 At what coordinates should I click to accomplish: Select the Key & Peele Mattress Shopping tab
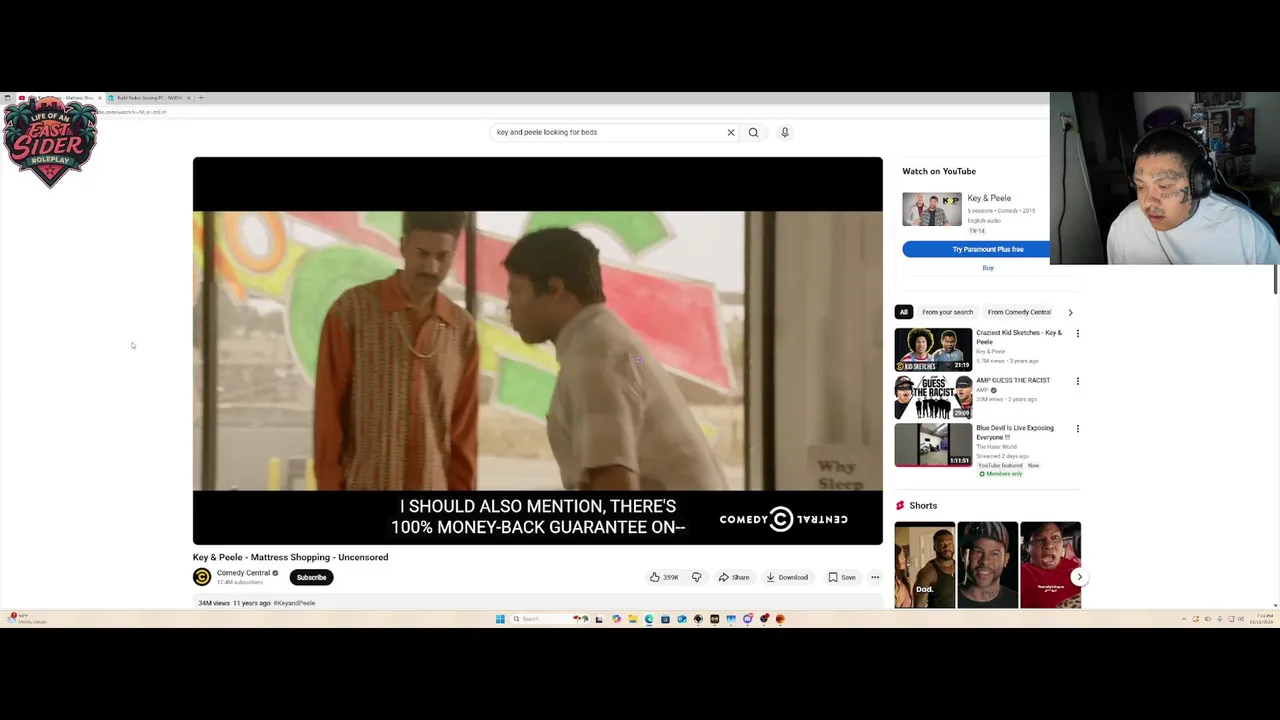[x=60, y=98]
